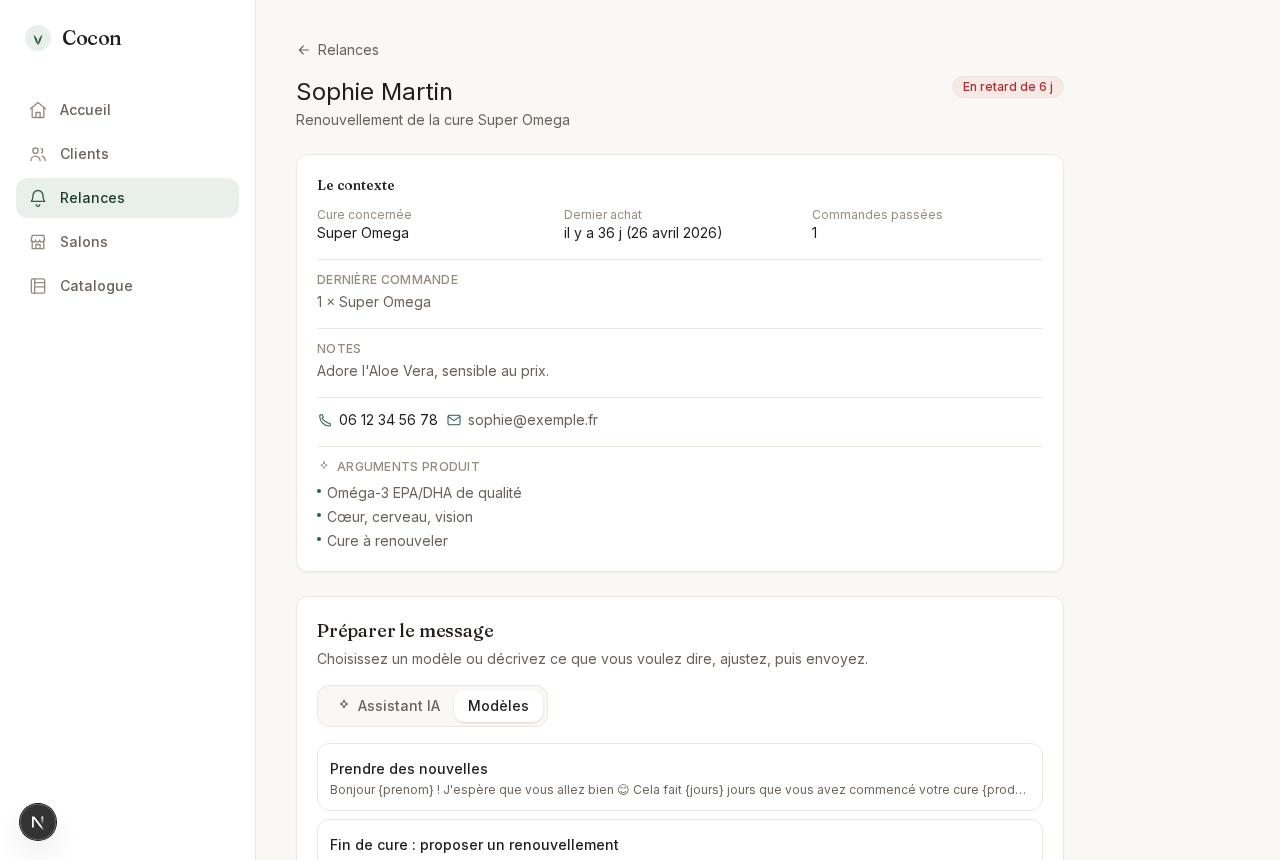Click the phone icon beside the number

(x=325, y=420)
